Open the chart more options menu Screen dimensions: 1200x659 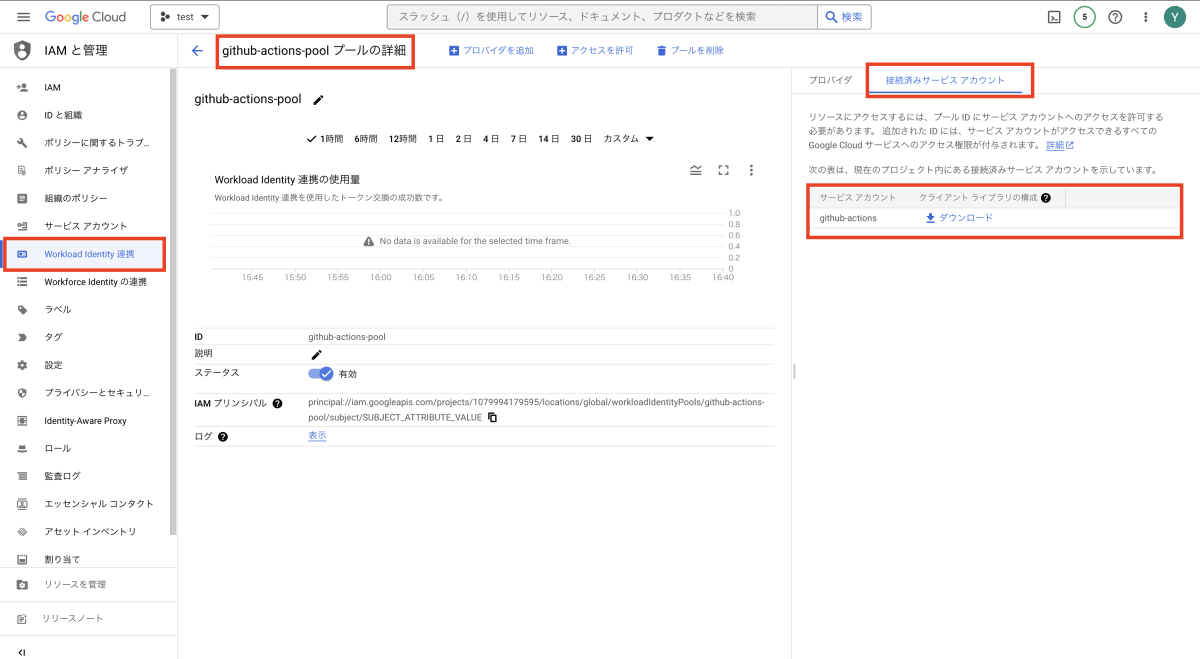coord(751,170)
